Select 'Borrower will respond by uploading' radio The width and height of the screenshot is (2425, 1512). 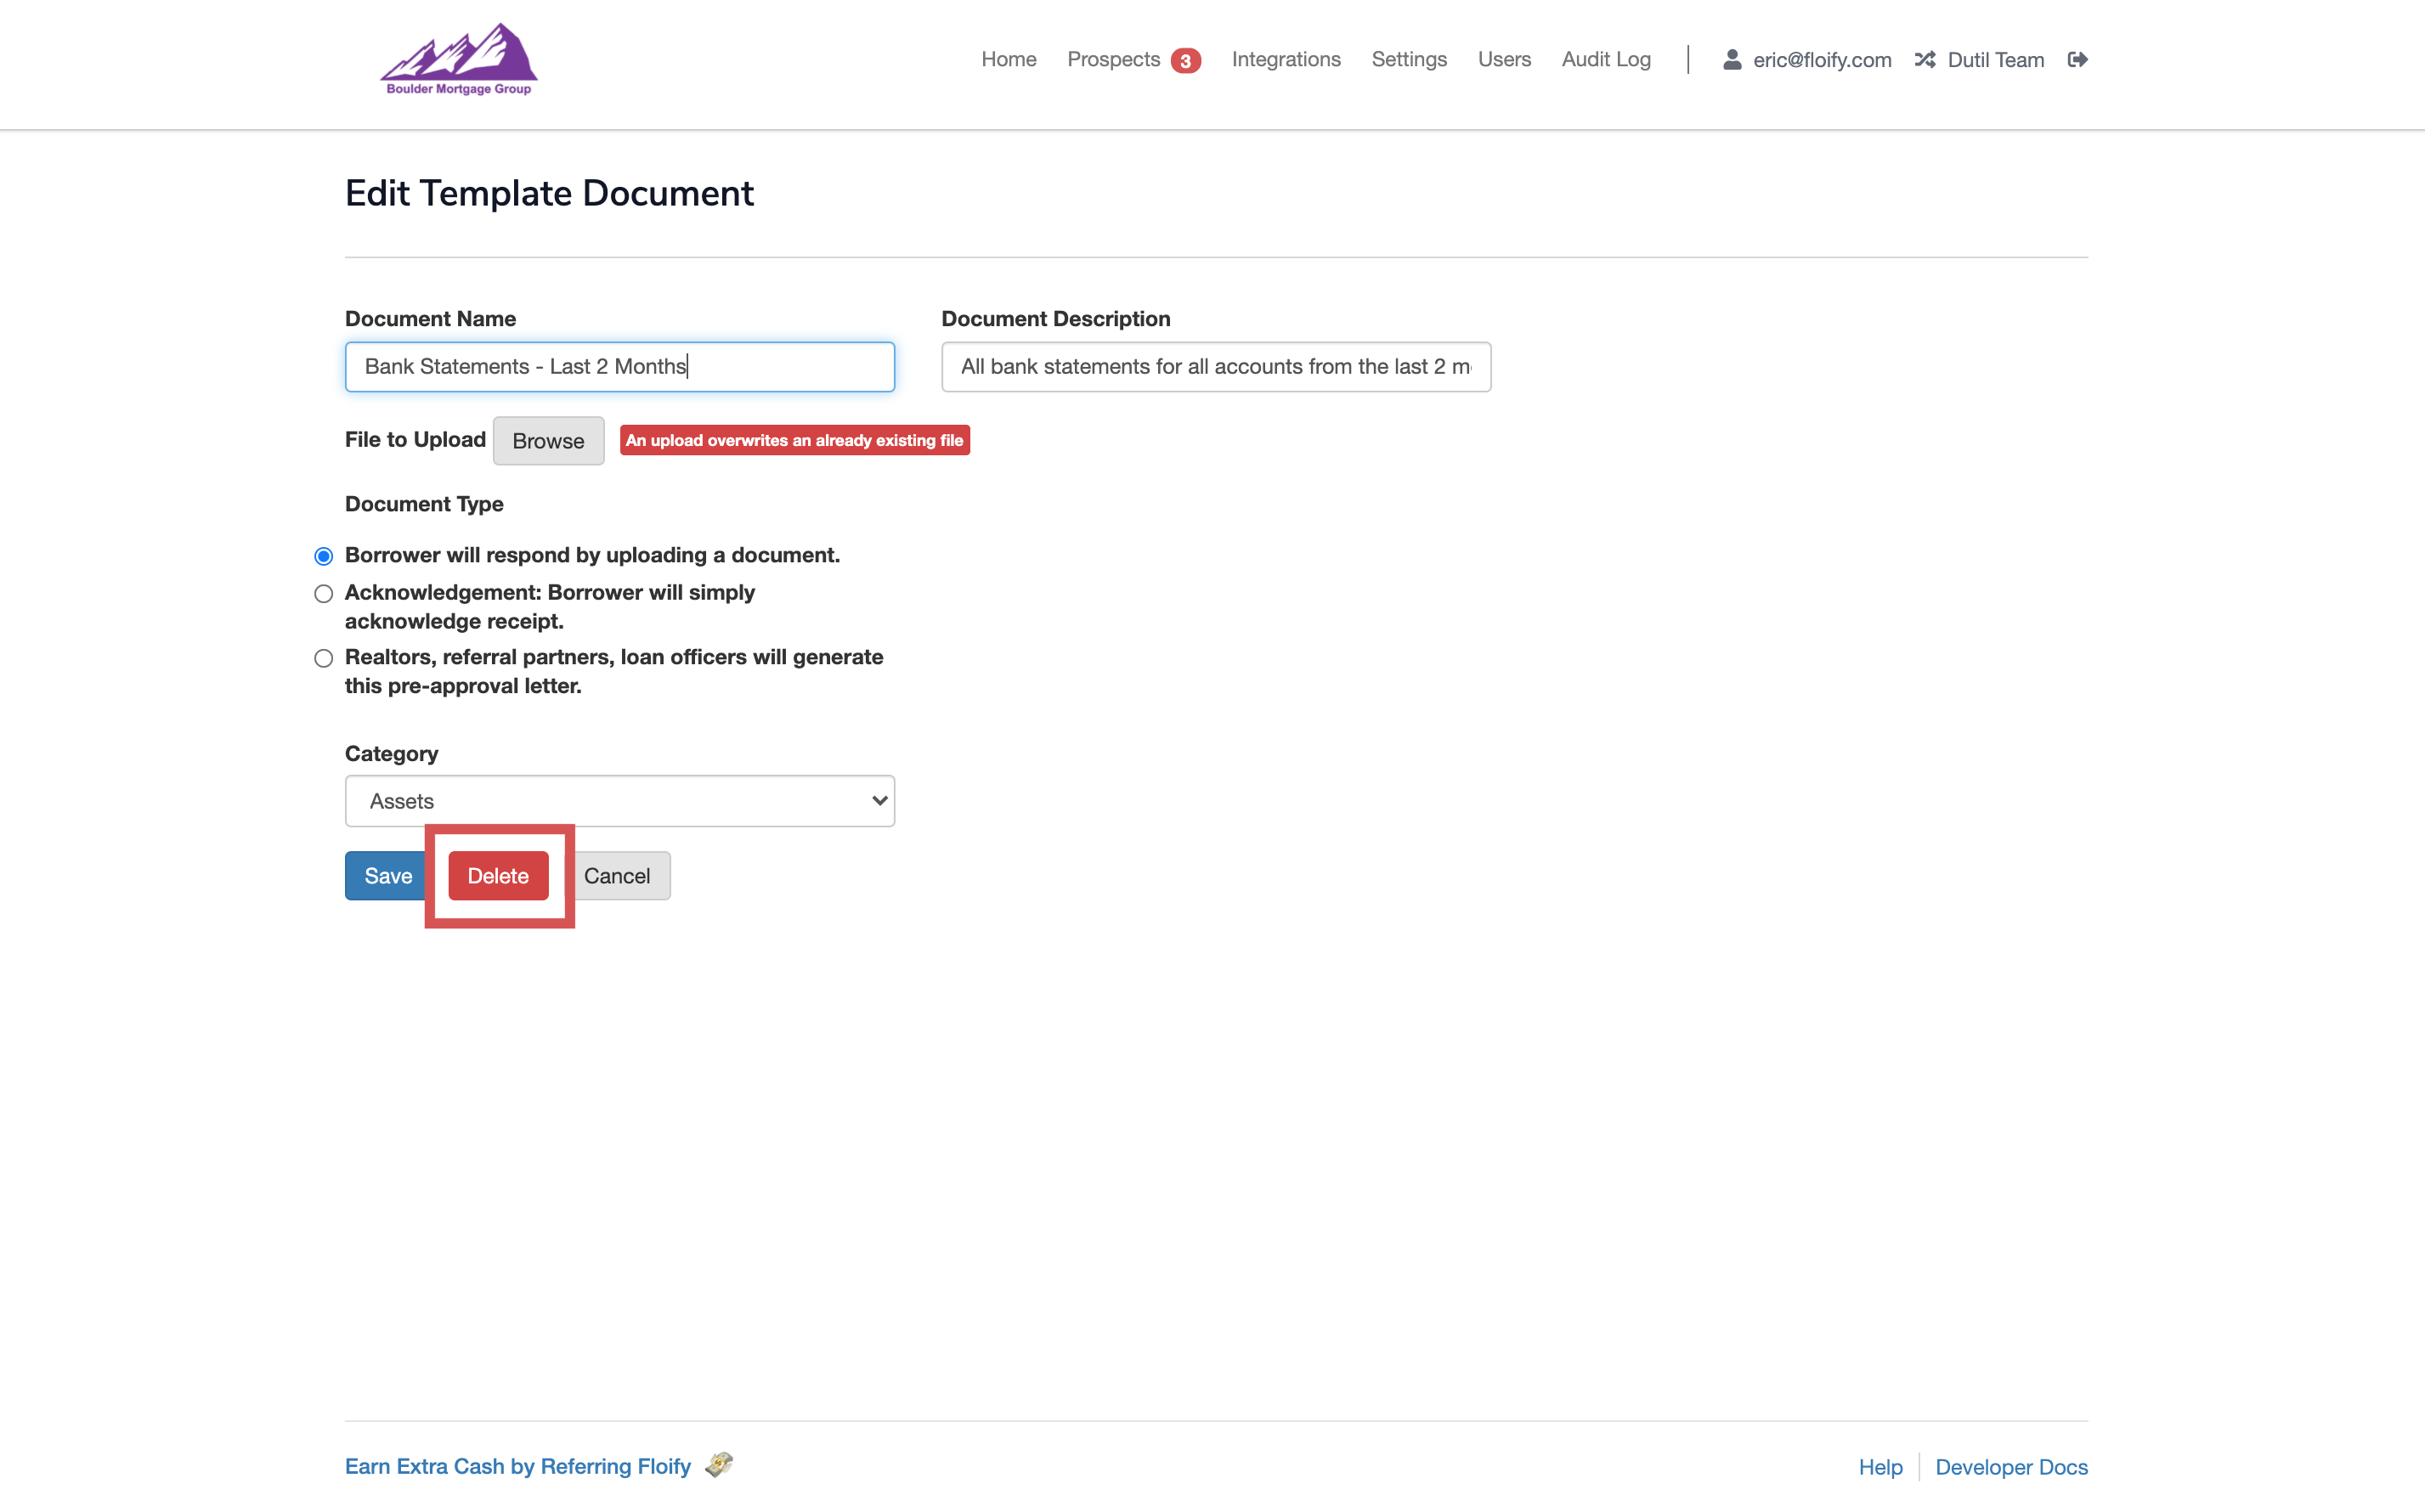(x=323, y=556)
